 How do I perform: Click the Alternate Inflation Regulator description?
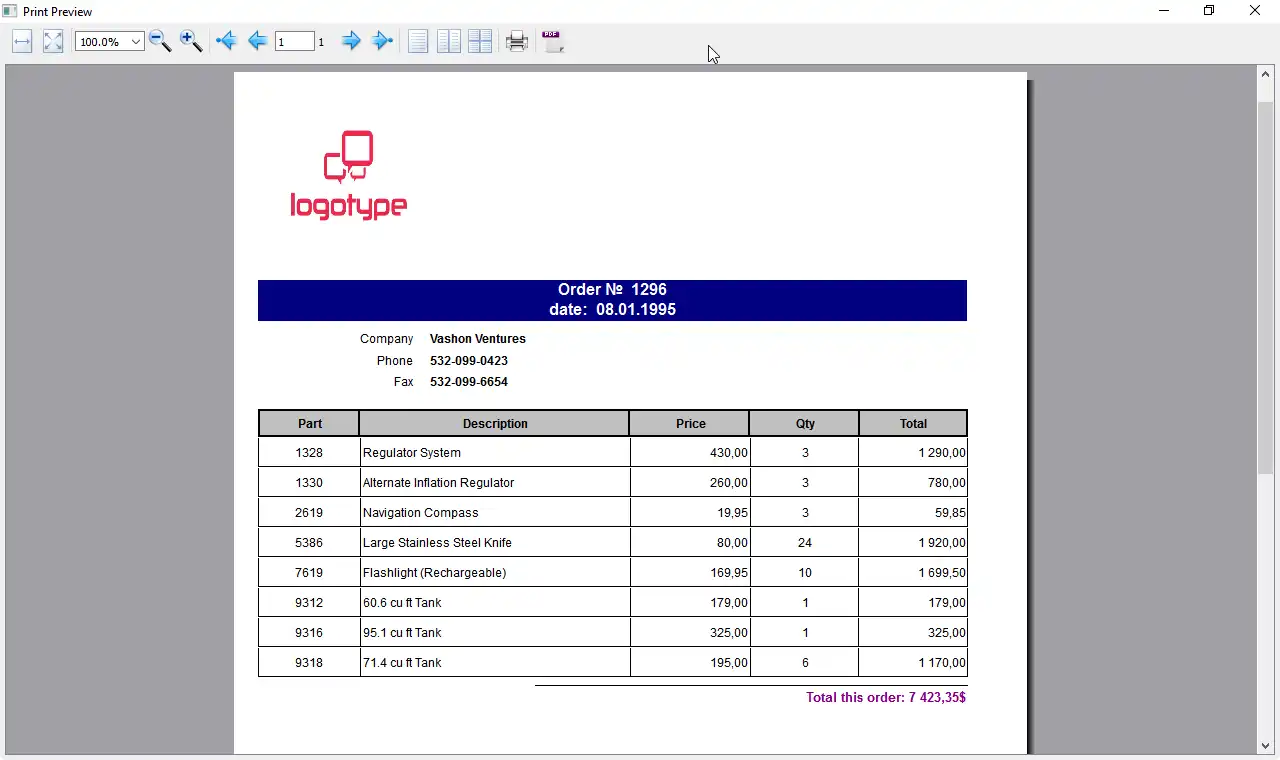pyautogui.click(x=438, y=483)
